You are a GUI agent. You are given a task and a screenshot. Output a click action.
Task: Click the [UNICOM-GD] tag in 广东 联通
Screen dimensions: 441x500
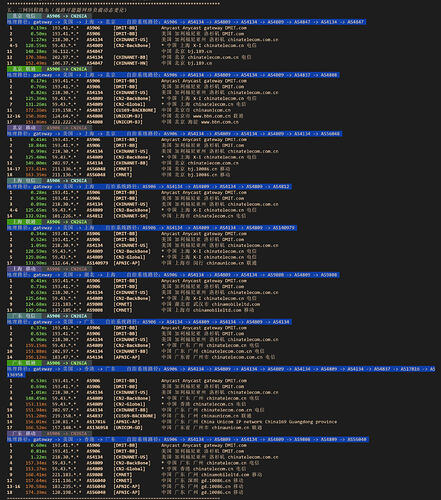coord(128,428)
